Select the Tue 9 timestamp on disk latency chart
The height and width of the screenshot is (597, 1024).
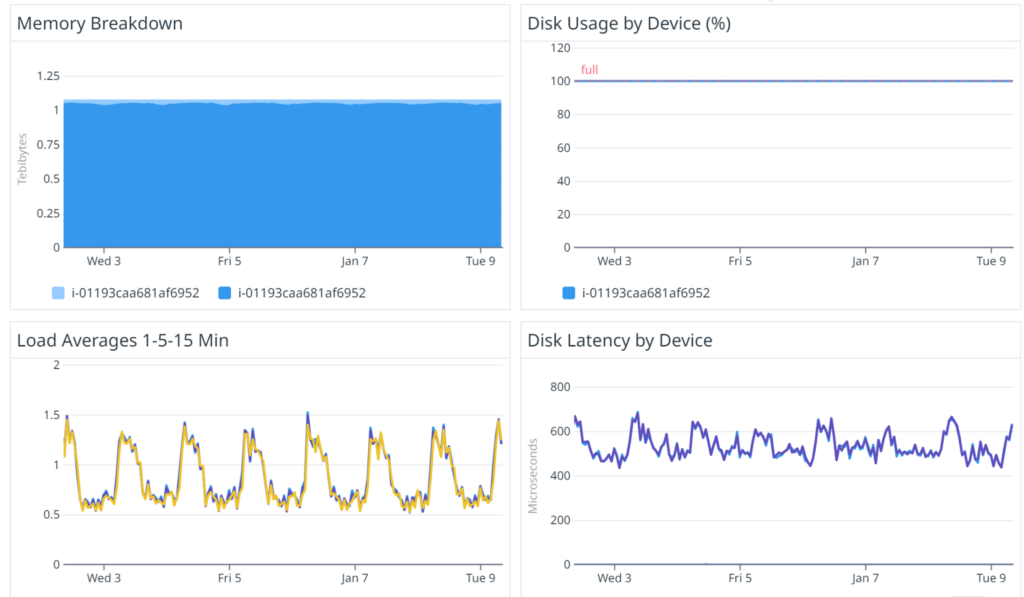(x=991, y=578)
